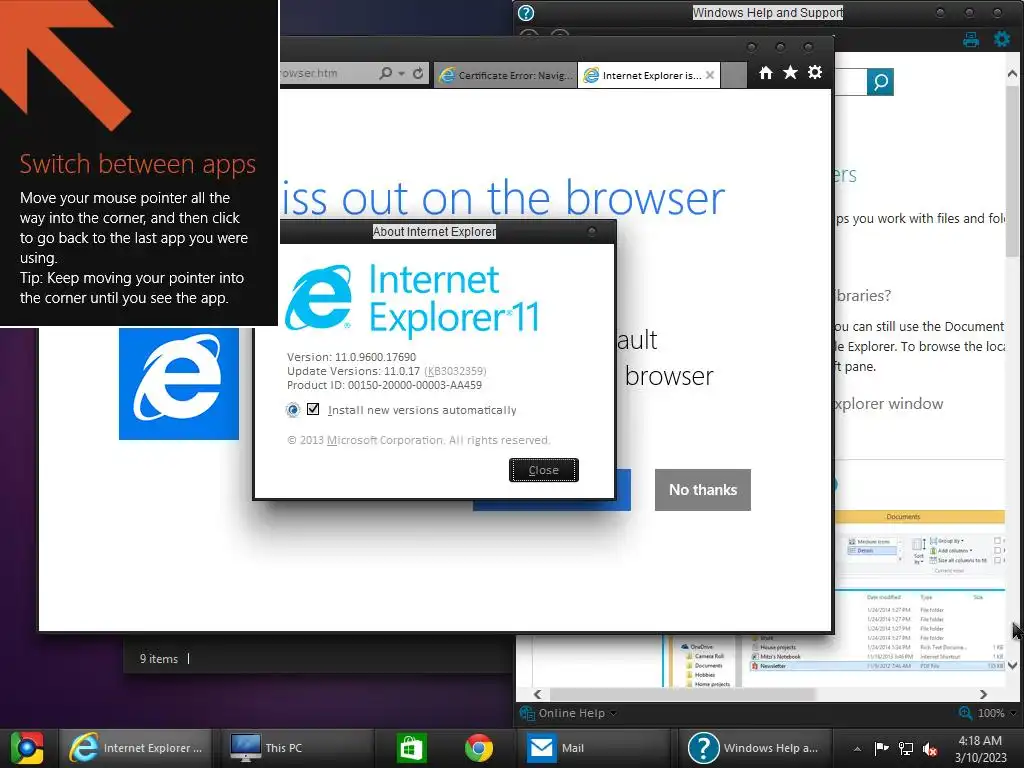Click Help window scroll up arrow
Screen dimensions: 1024x768
click(x=1012, y=74)
